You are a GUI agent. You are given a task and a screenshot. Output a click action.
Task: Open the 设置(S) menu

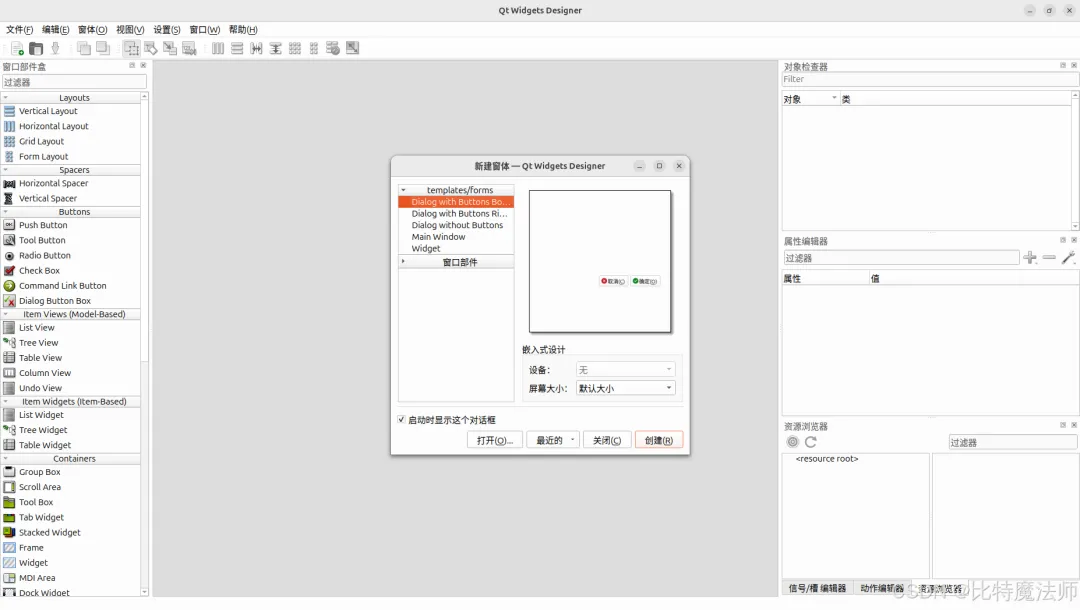(167, 30)
